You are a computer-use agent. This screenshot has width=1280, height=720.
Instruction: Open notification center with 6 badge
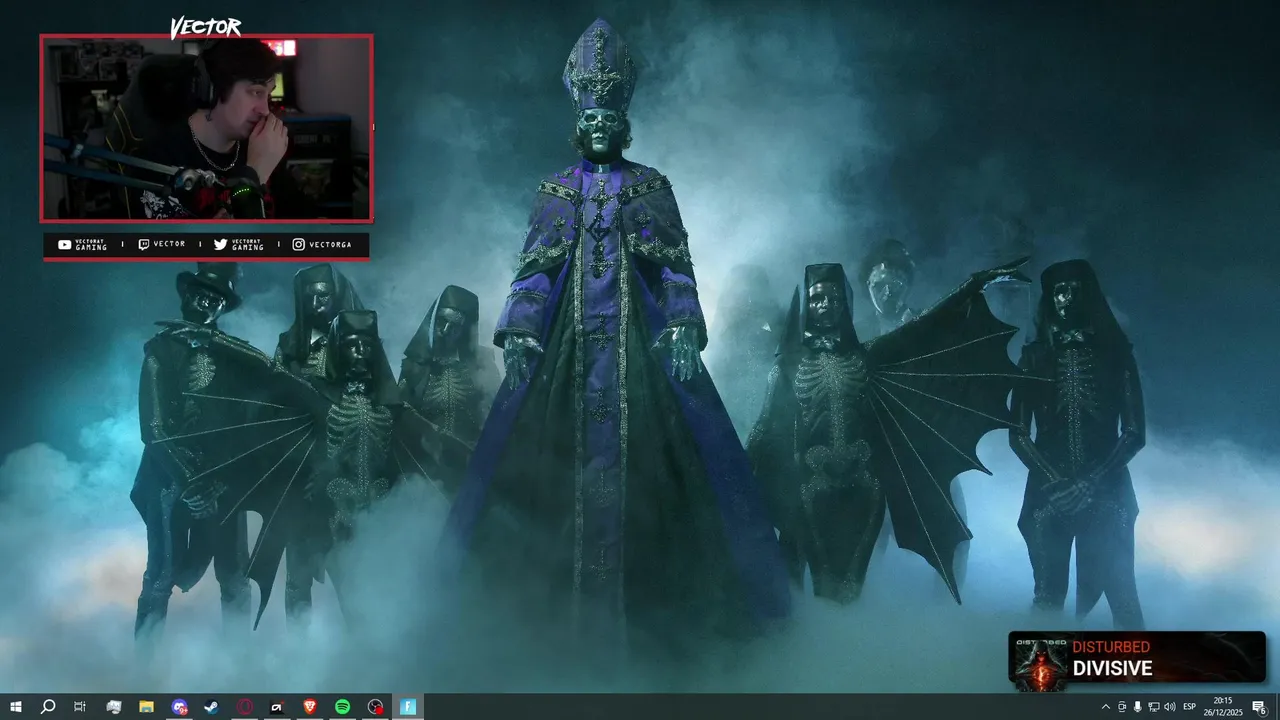click(1259, 707)
